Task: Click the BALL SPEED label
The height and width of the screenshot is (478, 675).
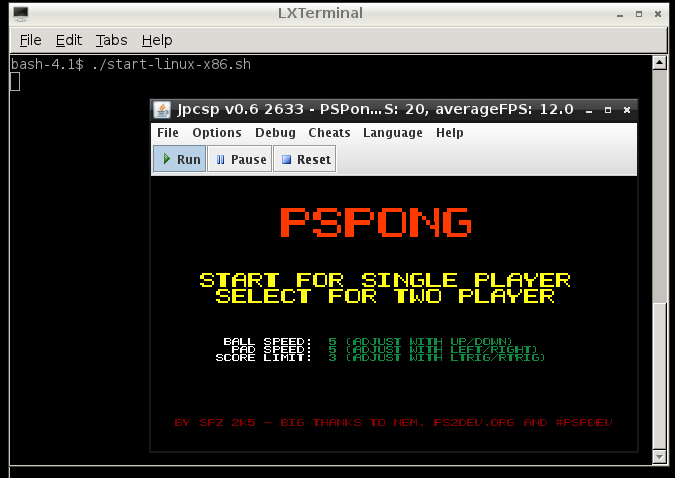Action: click(267, 341)
